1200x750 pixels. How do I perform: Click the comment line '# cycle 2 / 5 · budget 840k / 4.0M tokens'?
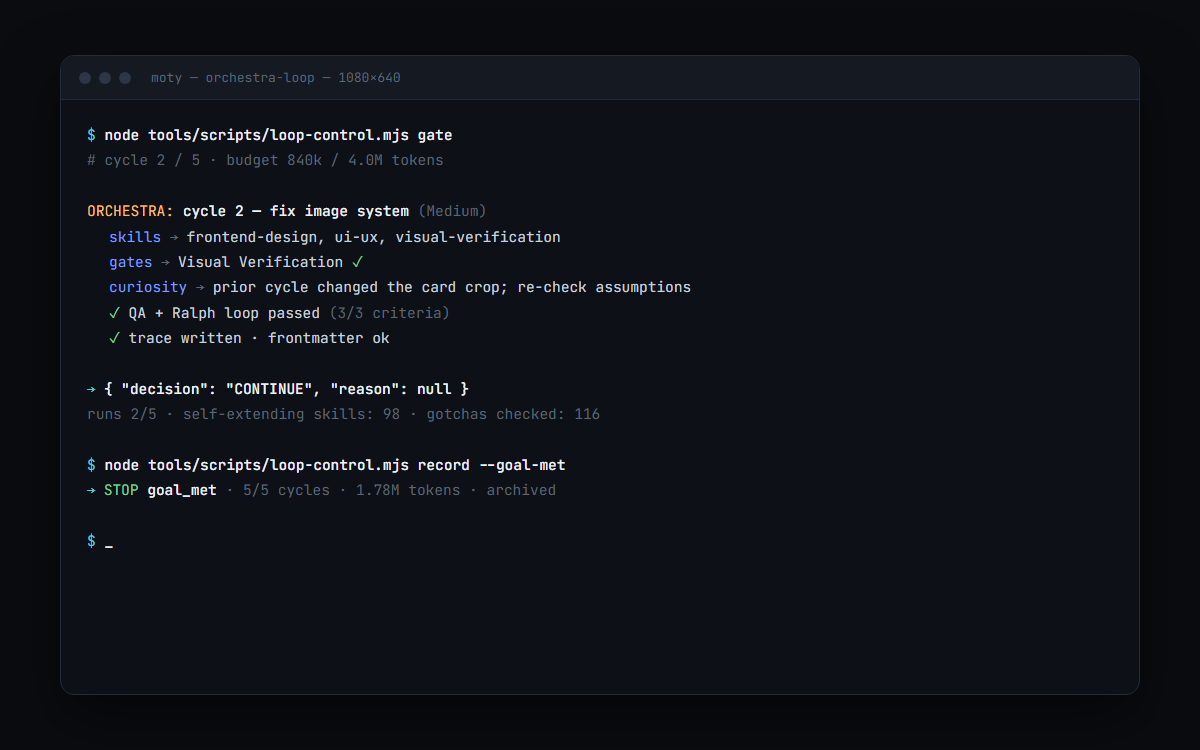tap(265, 160)
